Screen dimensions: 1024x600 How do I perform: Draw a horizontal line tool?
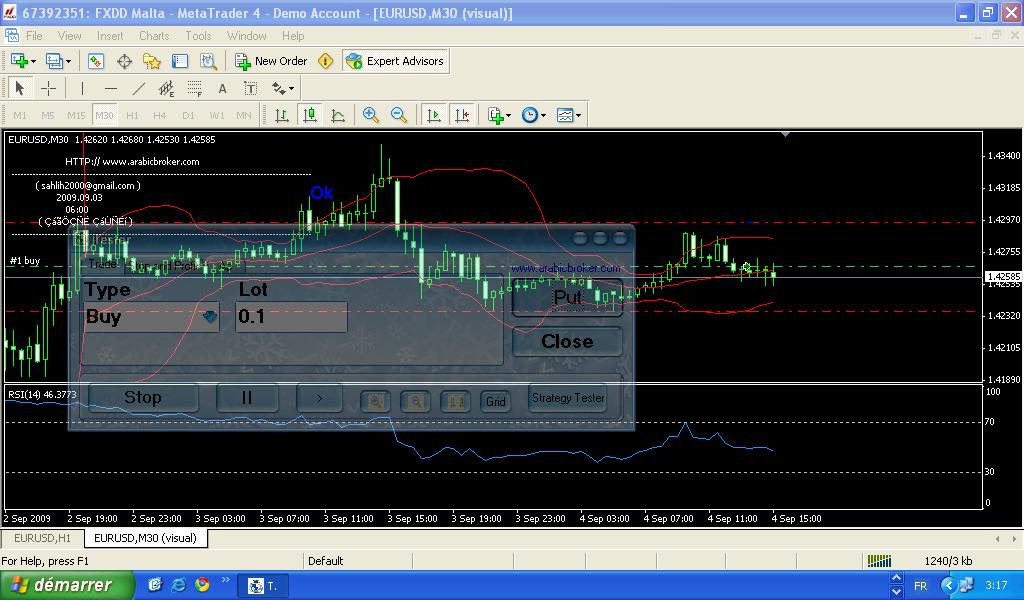pos(111,88)
